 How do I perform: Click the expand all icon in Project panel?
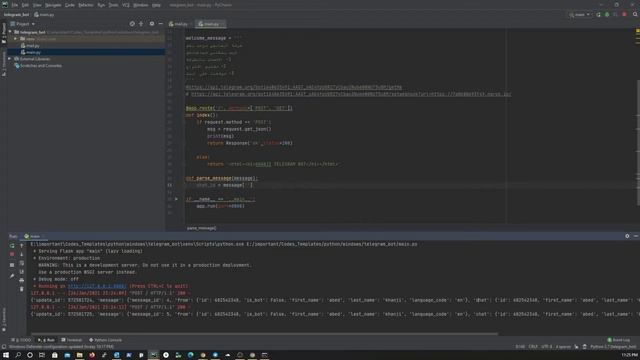[141, 24]
